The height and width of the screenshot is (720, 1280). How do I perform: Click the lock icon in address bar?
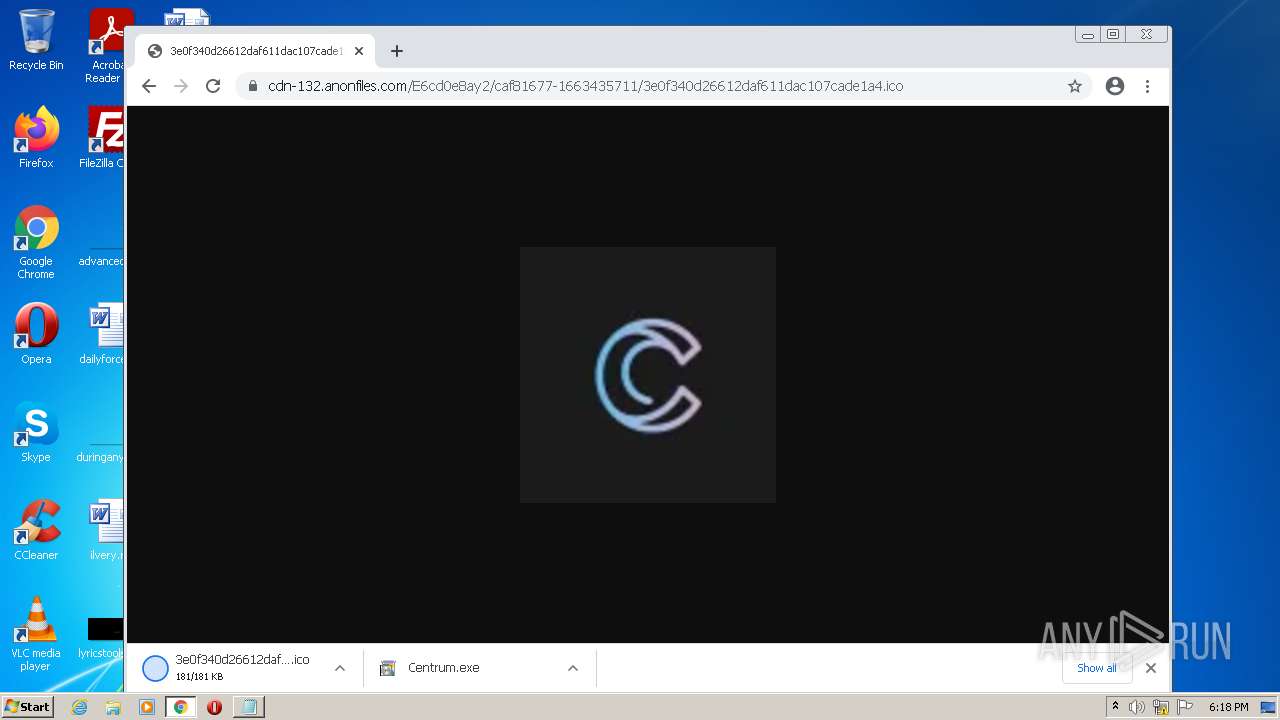(x=252, y=86)
